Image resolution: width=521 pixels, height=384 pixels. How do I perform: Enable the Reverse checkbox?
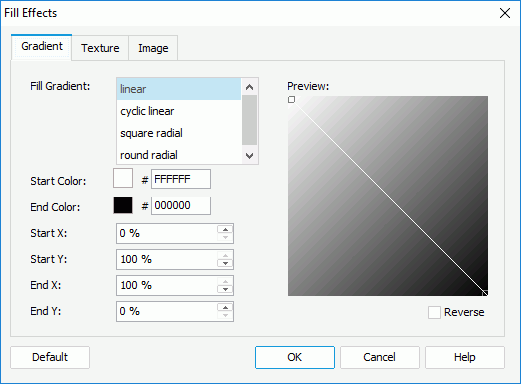[434, 312]
